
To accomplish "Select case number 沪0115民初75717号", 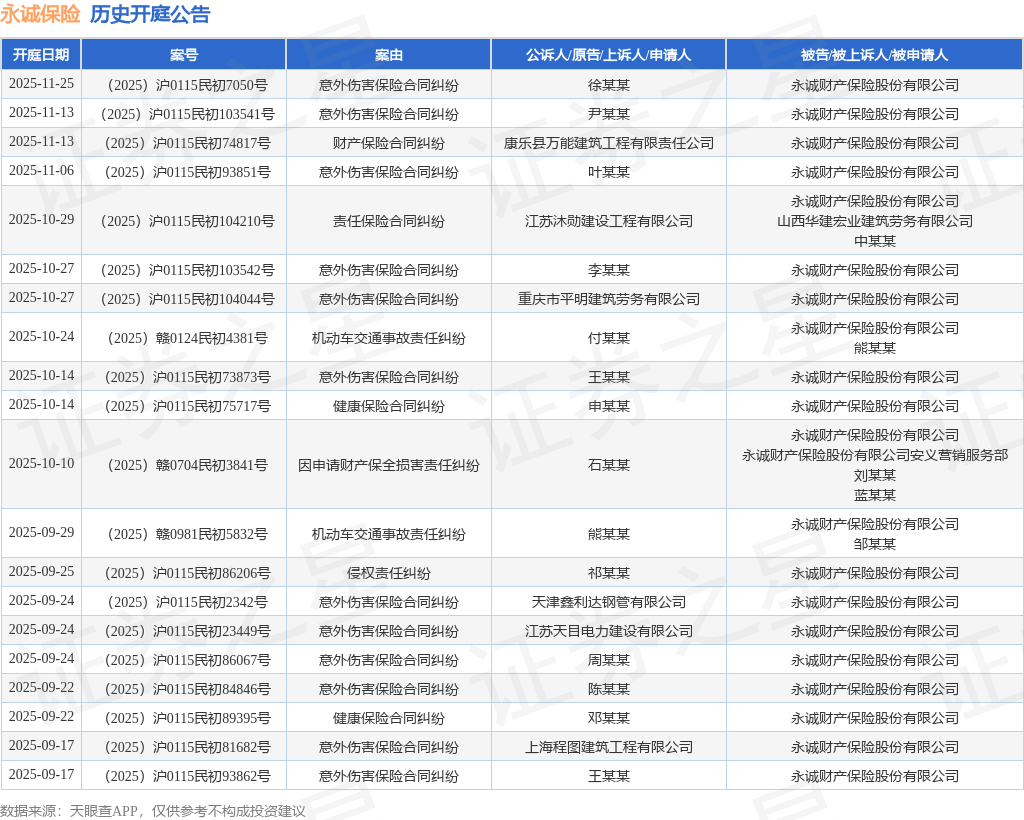I will (187, 406).
